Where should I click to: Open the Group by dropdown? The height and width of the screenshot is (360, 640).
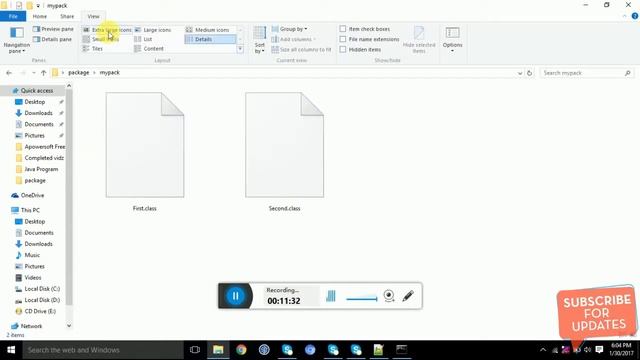290,29
